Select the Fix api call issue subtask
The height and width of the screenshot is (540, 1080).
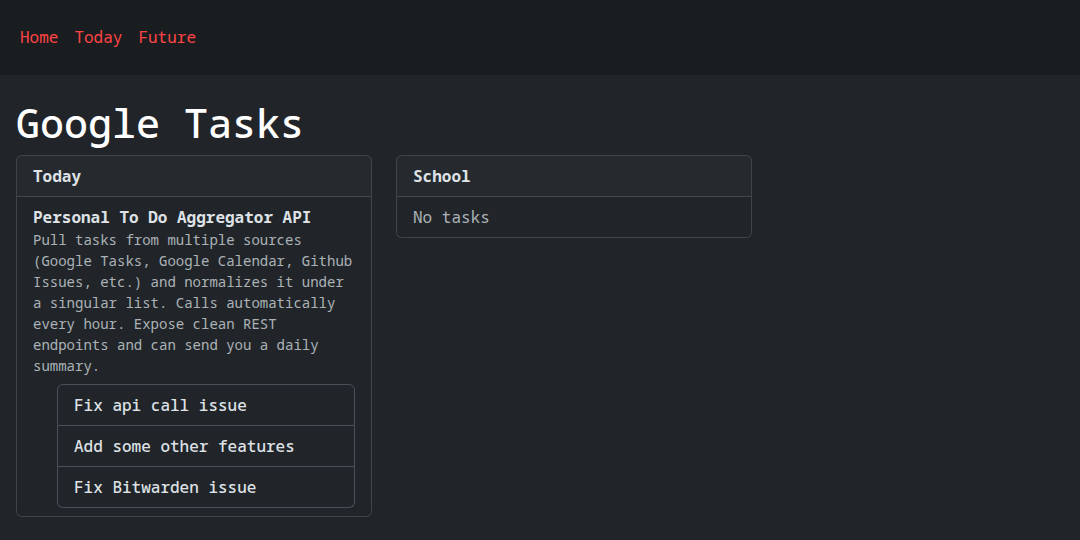click(x=160, y=405)
